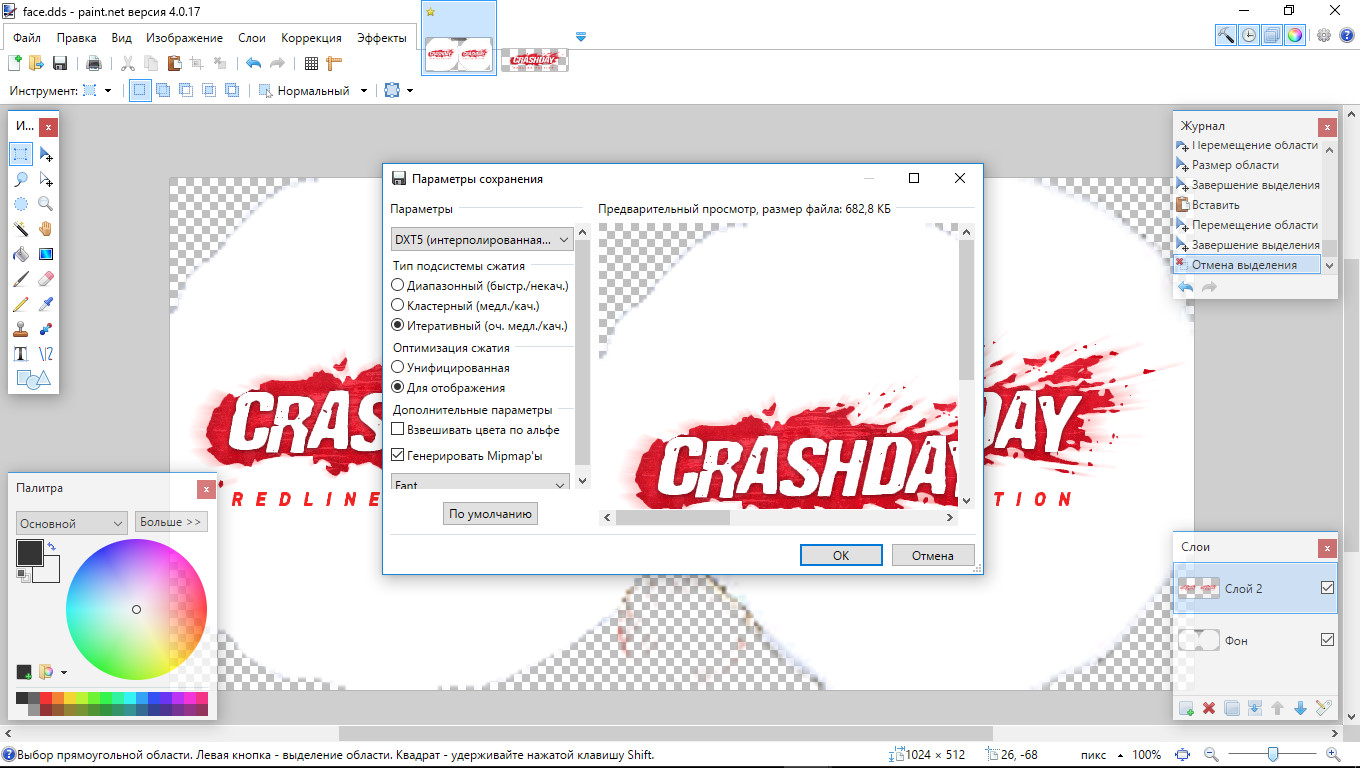Screen dimensions: 1360x768
Task: Open the palette menu dropdown arrow
Action: [x=64, y=673]
